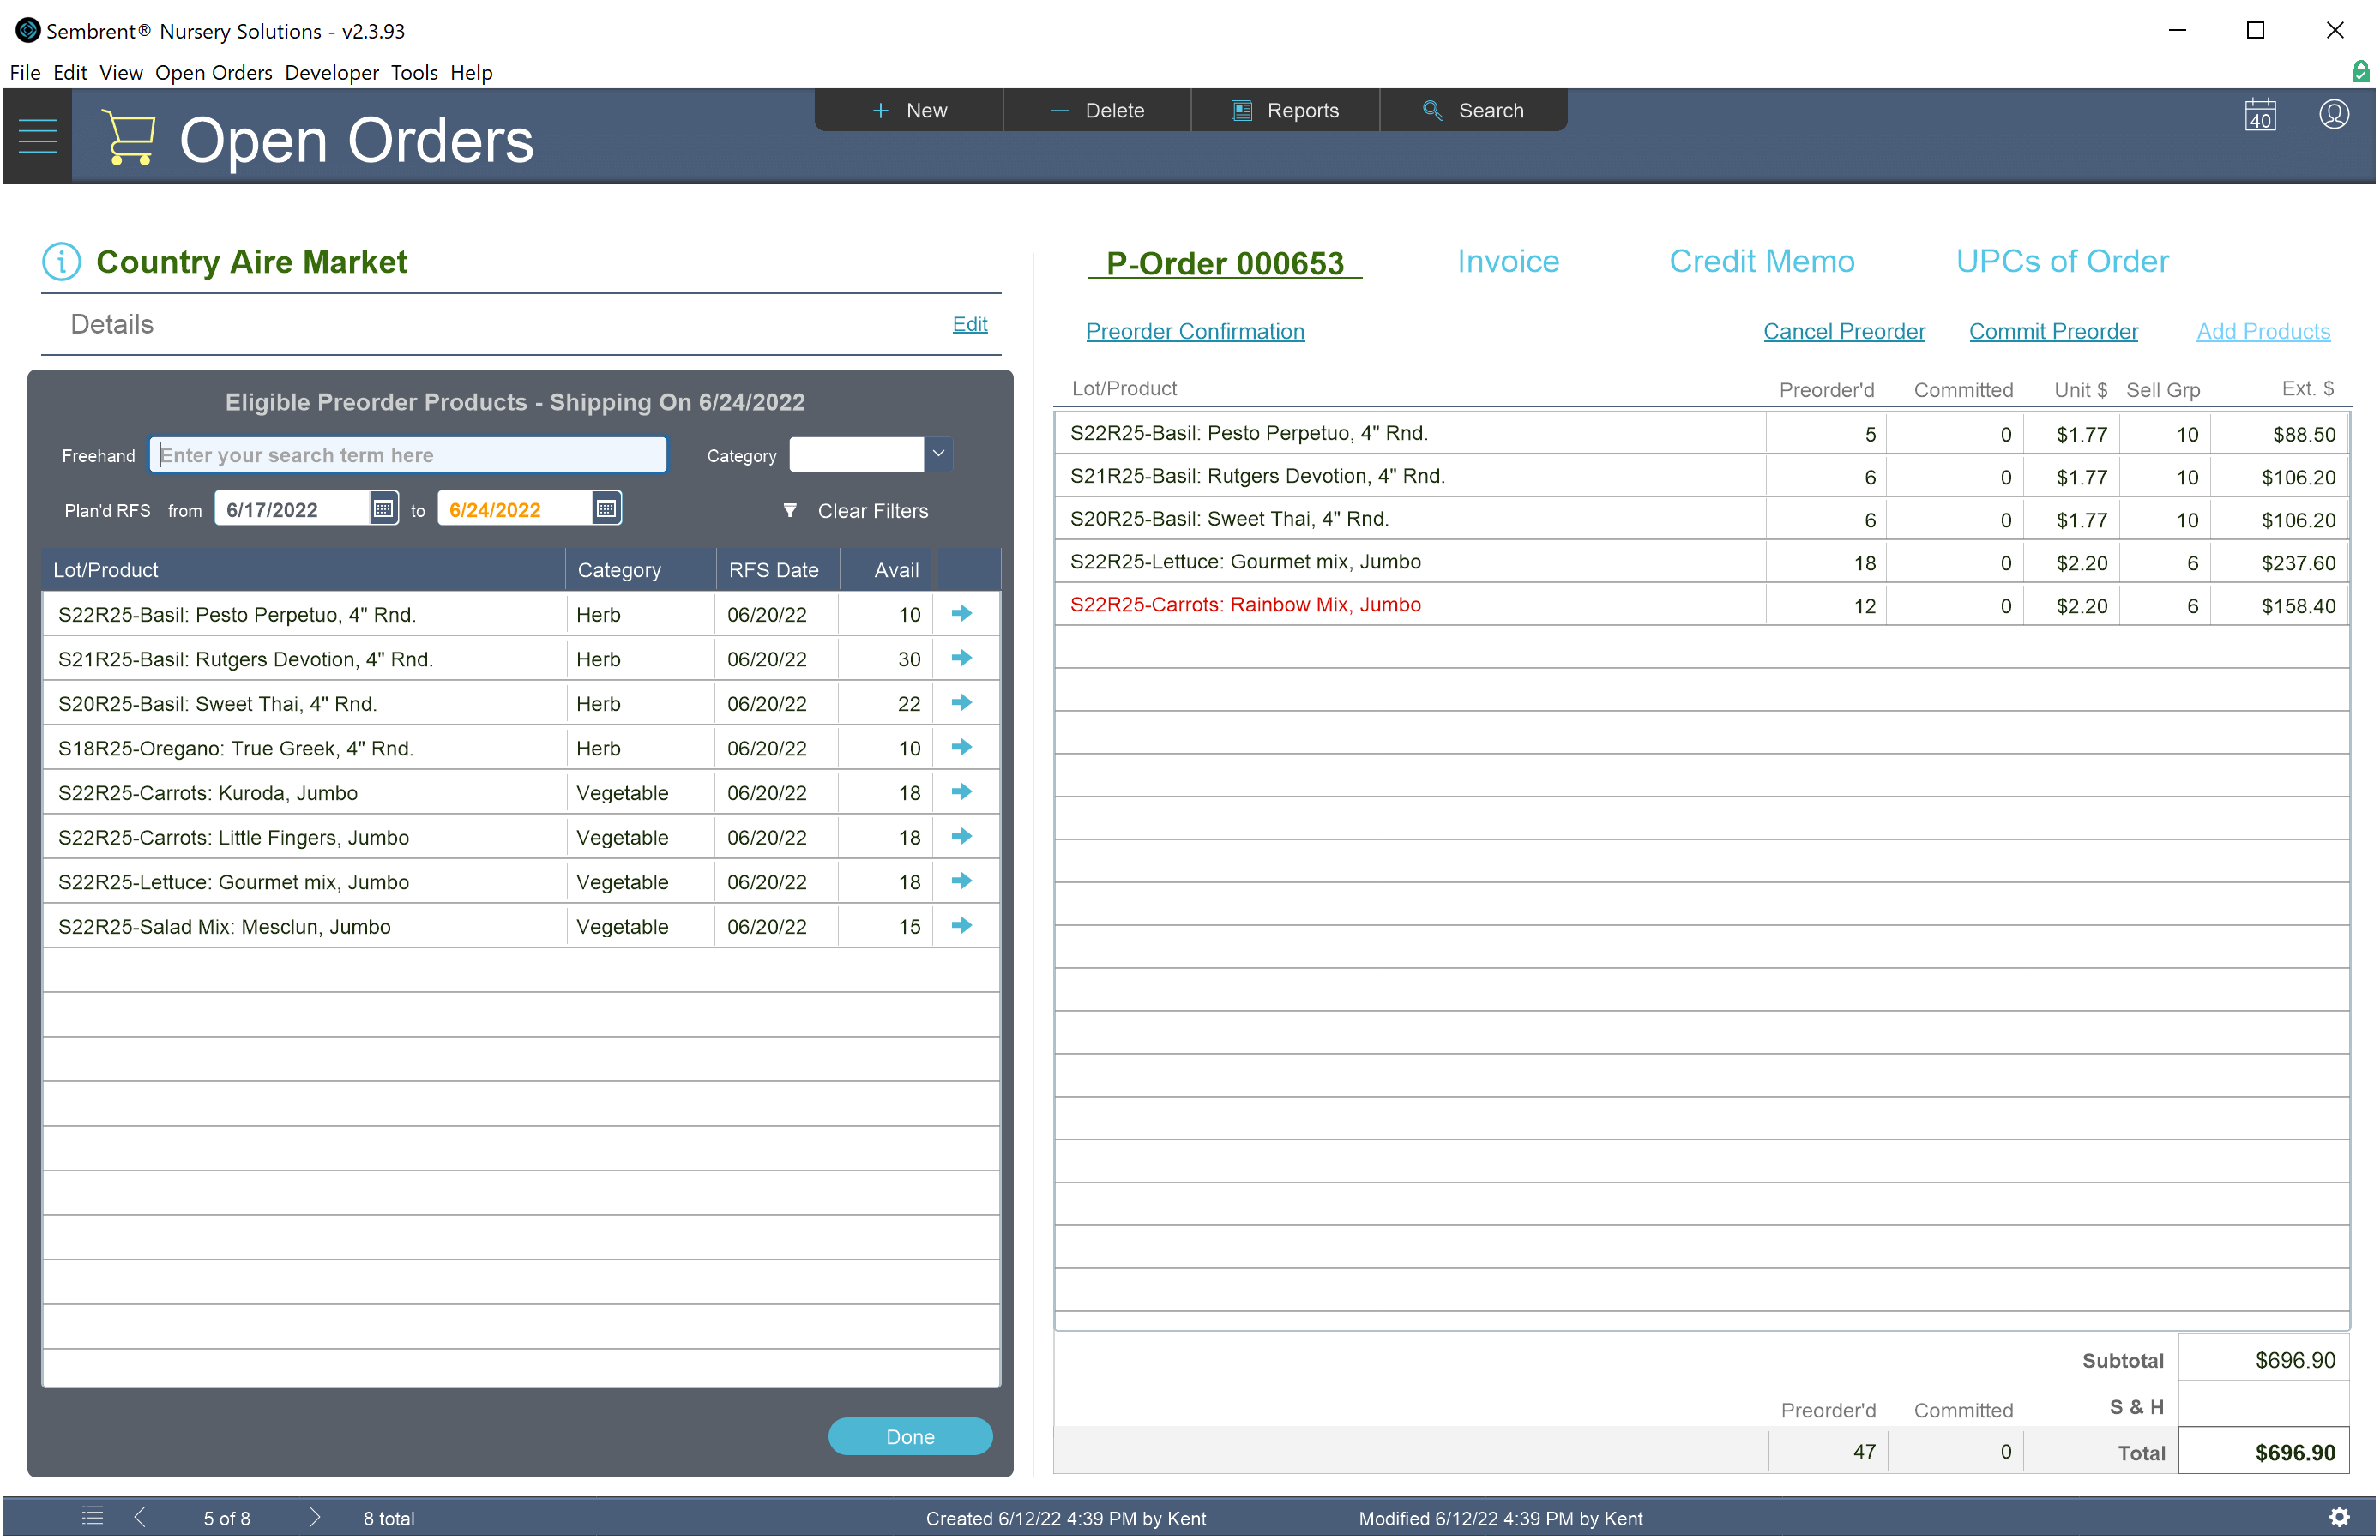The image size is (2380, 1540).
Task: Expand the Category dropdown
Action: coord(938,454)
